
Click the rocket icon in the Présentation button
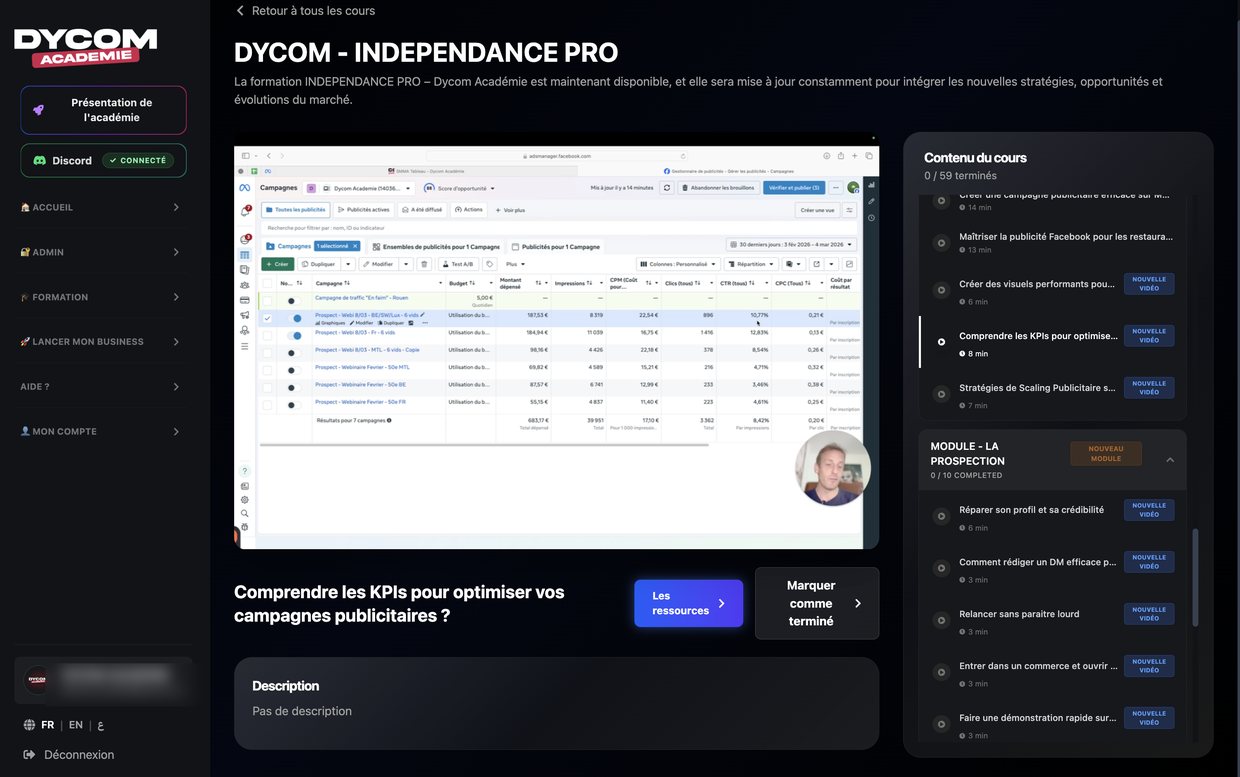pos(38,110)
